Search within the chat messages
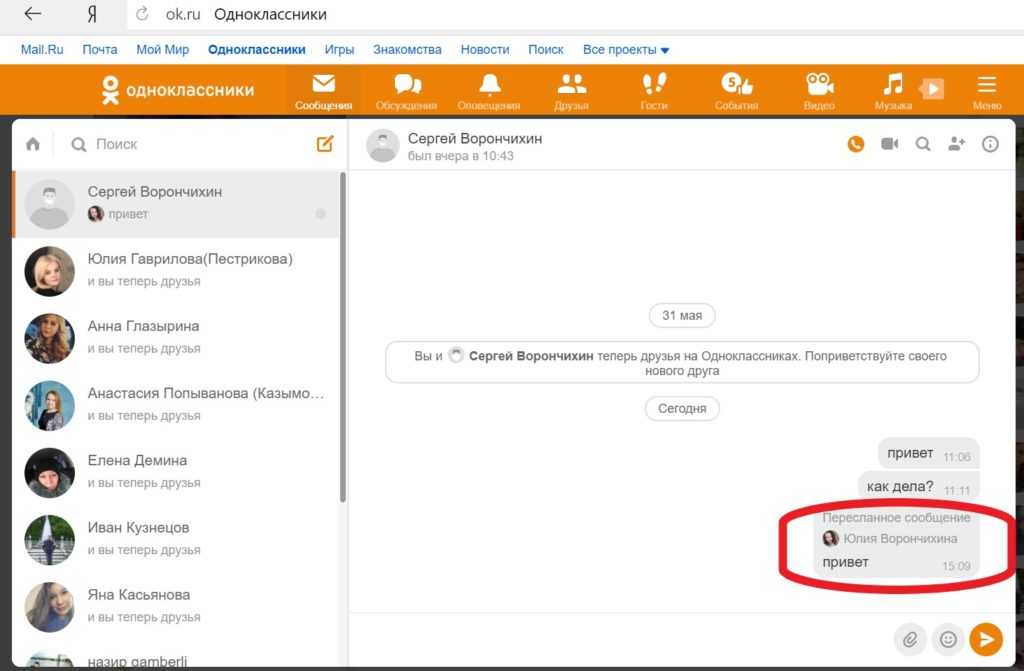This screenshot has height=671, width=1024. point(923,144)
